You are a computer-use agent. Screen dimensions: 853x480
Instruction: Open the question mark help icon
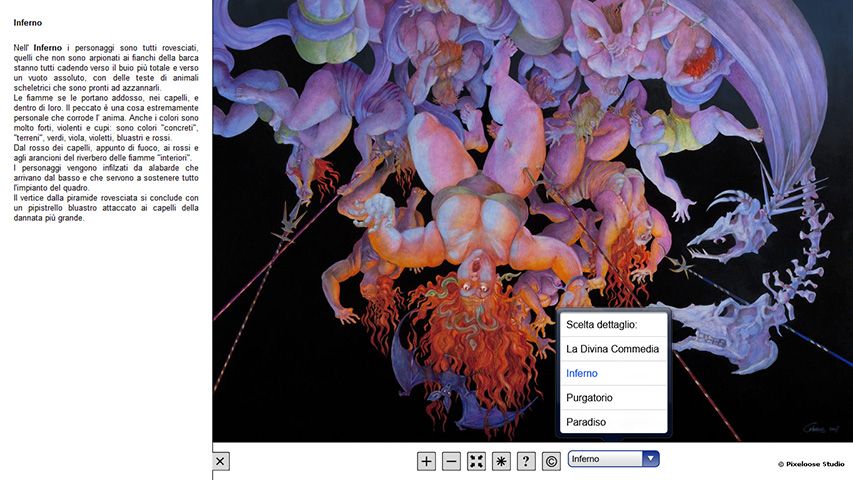[526, 461]
